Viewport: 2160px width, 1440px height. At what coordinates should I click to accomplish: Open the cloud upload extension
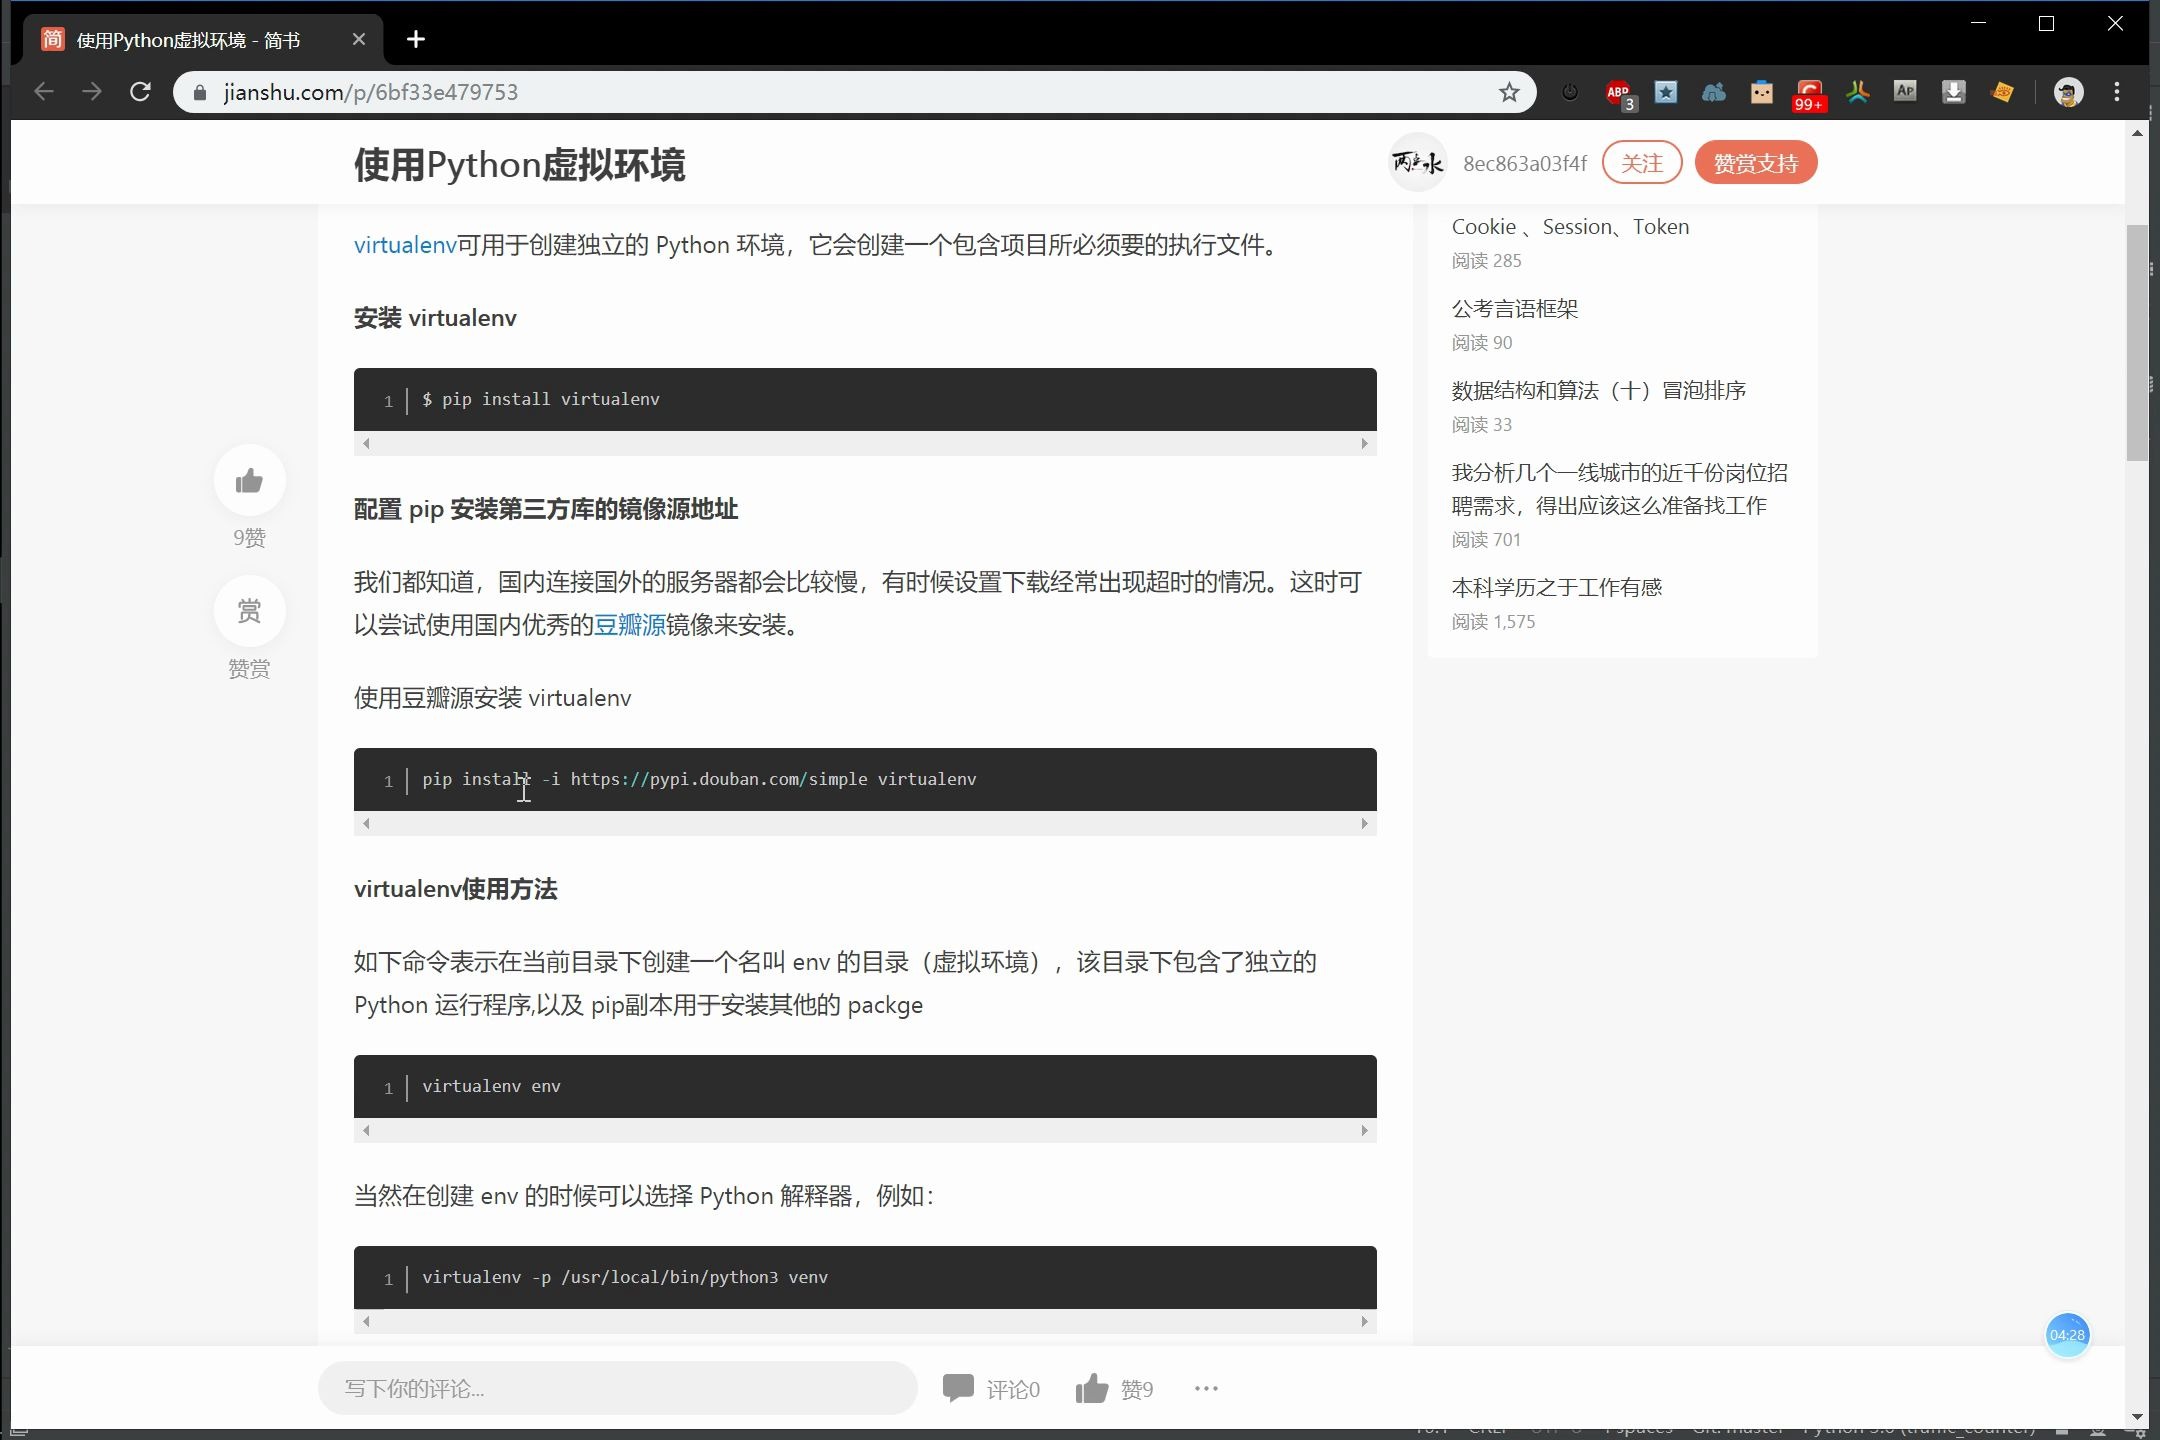[x=1713, y=92]
